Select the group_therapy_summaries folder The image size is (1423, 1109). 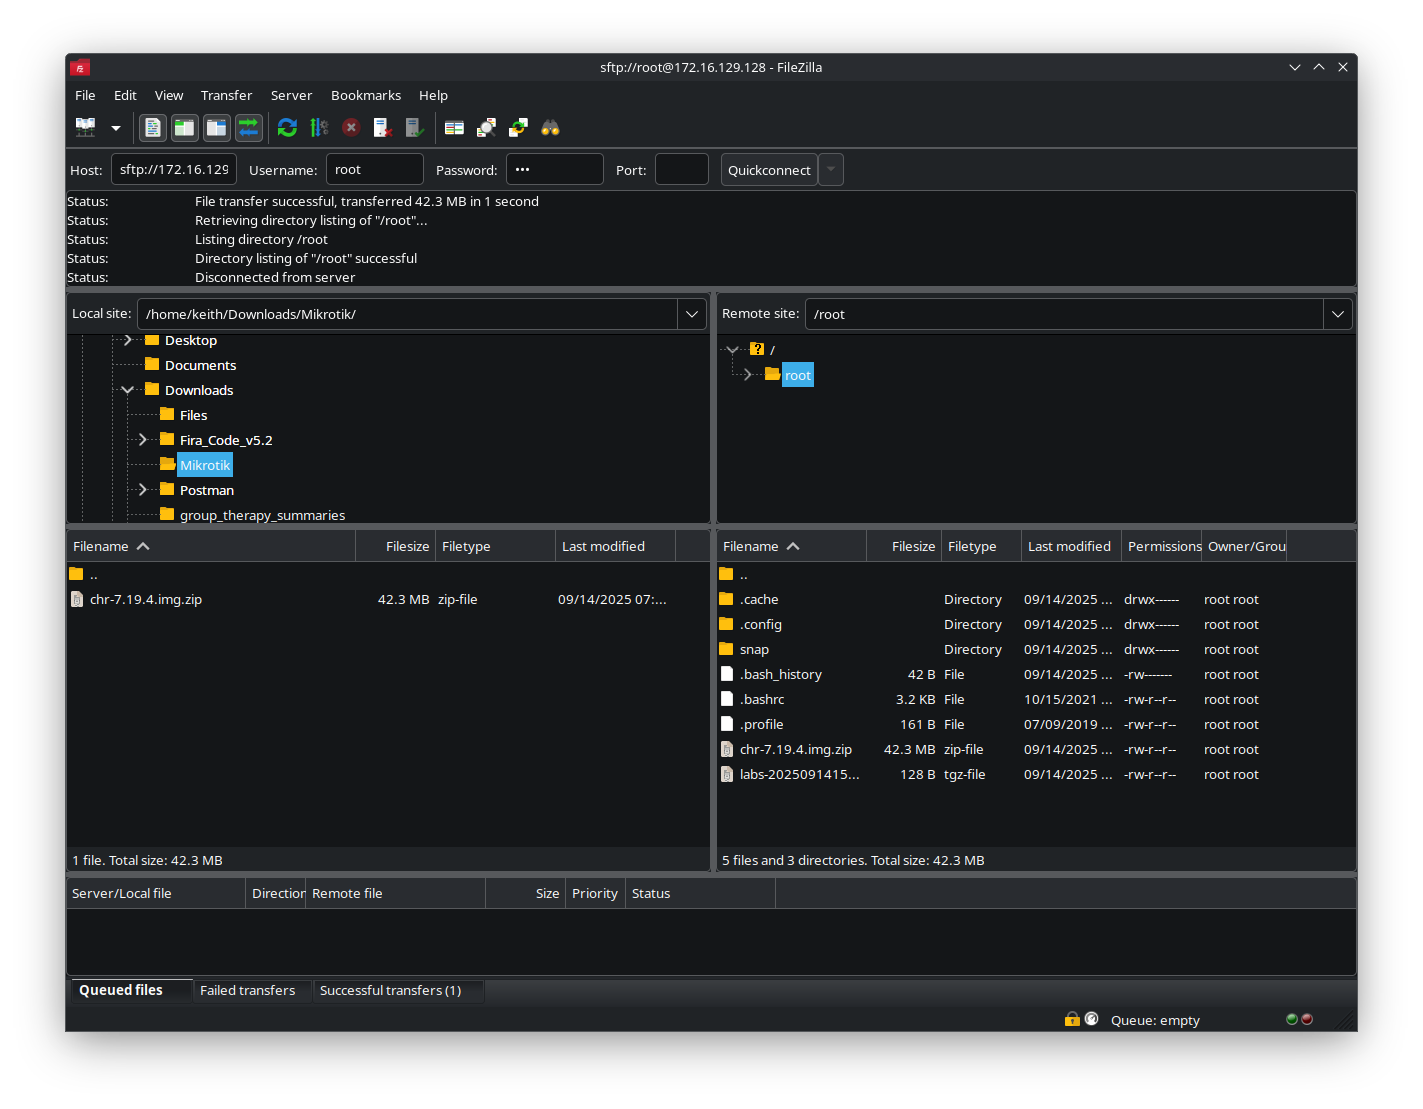(x=262, y=515)
